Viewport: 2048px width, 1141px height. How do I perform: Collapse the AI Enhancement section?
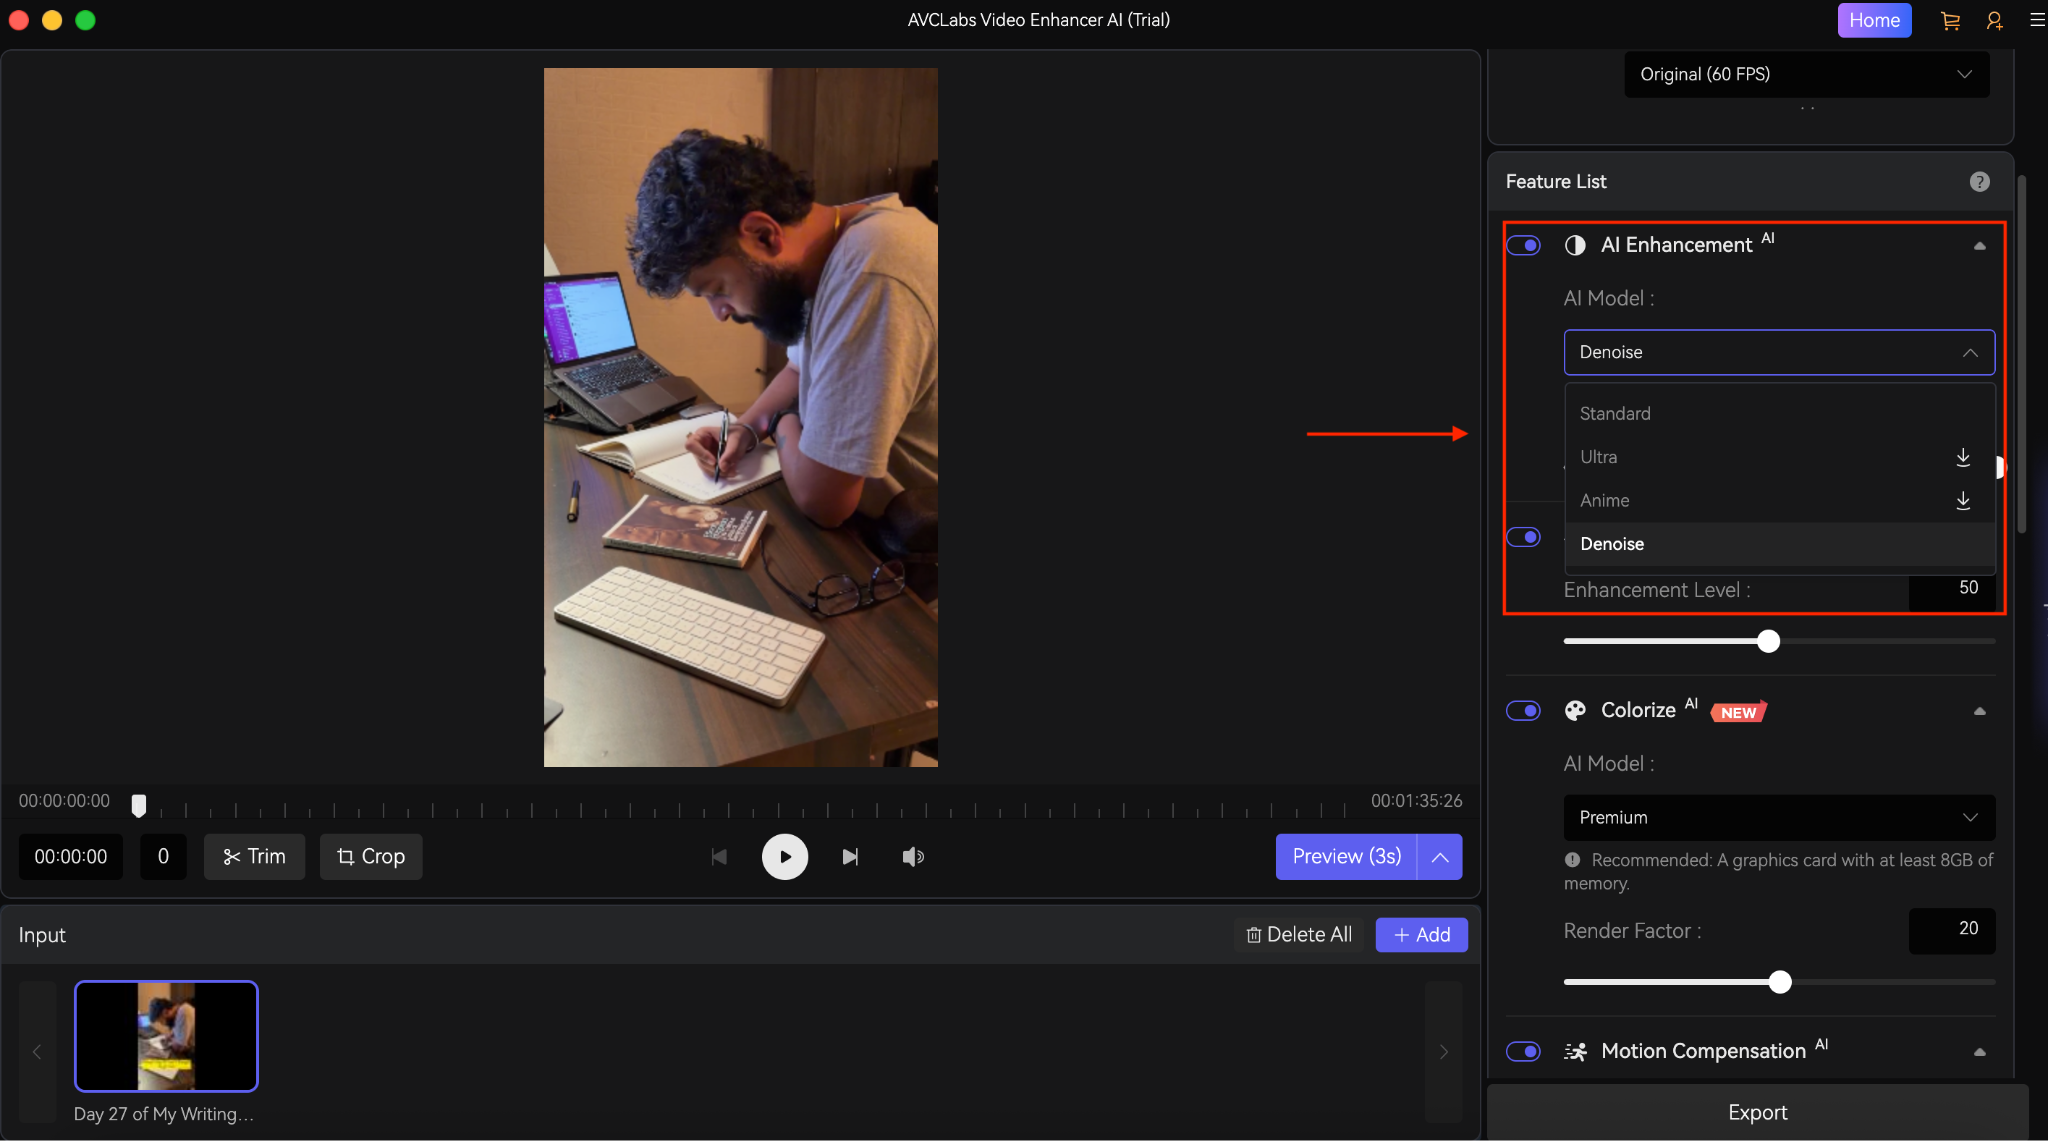point(1979,245)
